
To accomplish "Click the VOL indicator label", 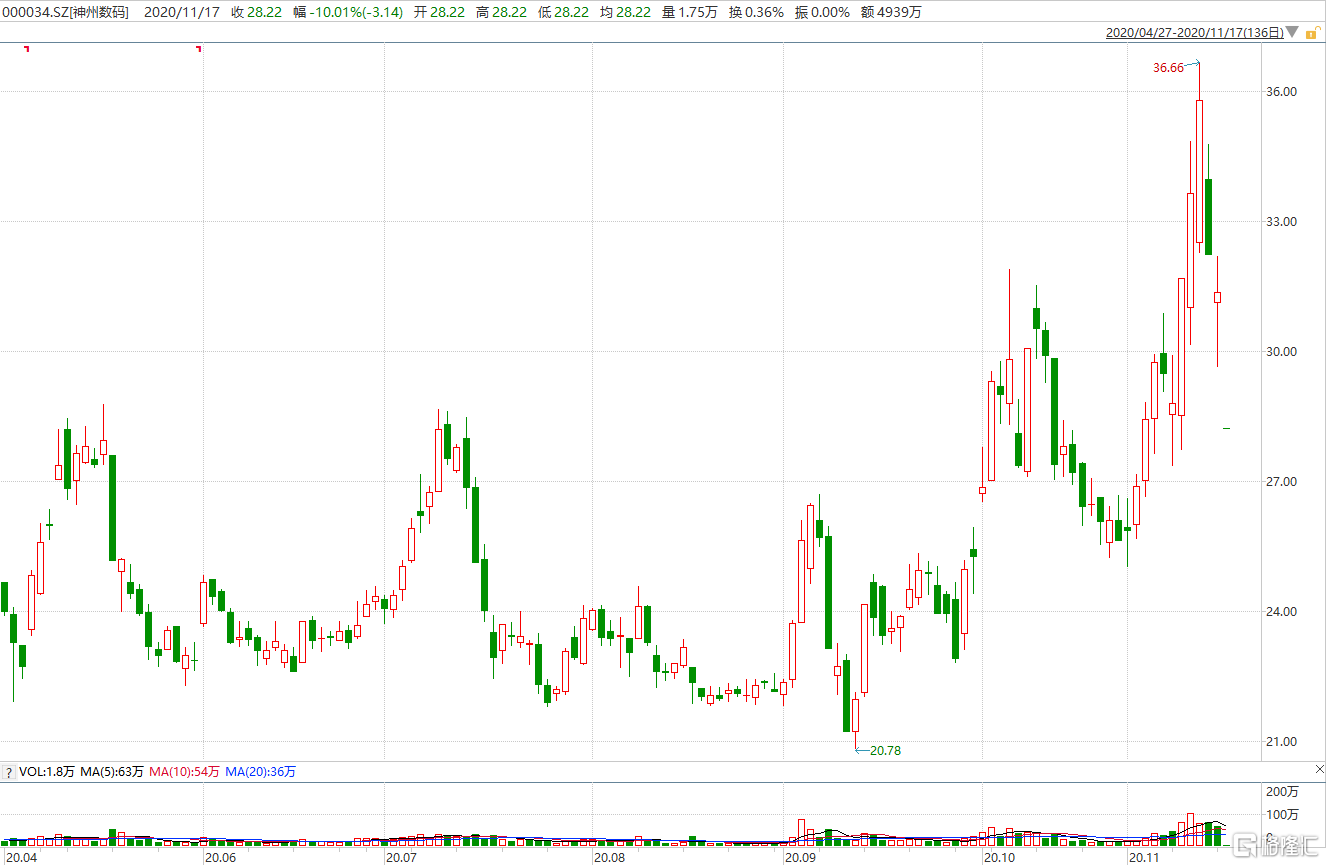I will 46,772.
